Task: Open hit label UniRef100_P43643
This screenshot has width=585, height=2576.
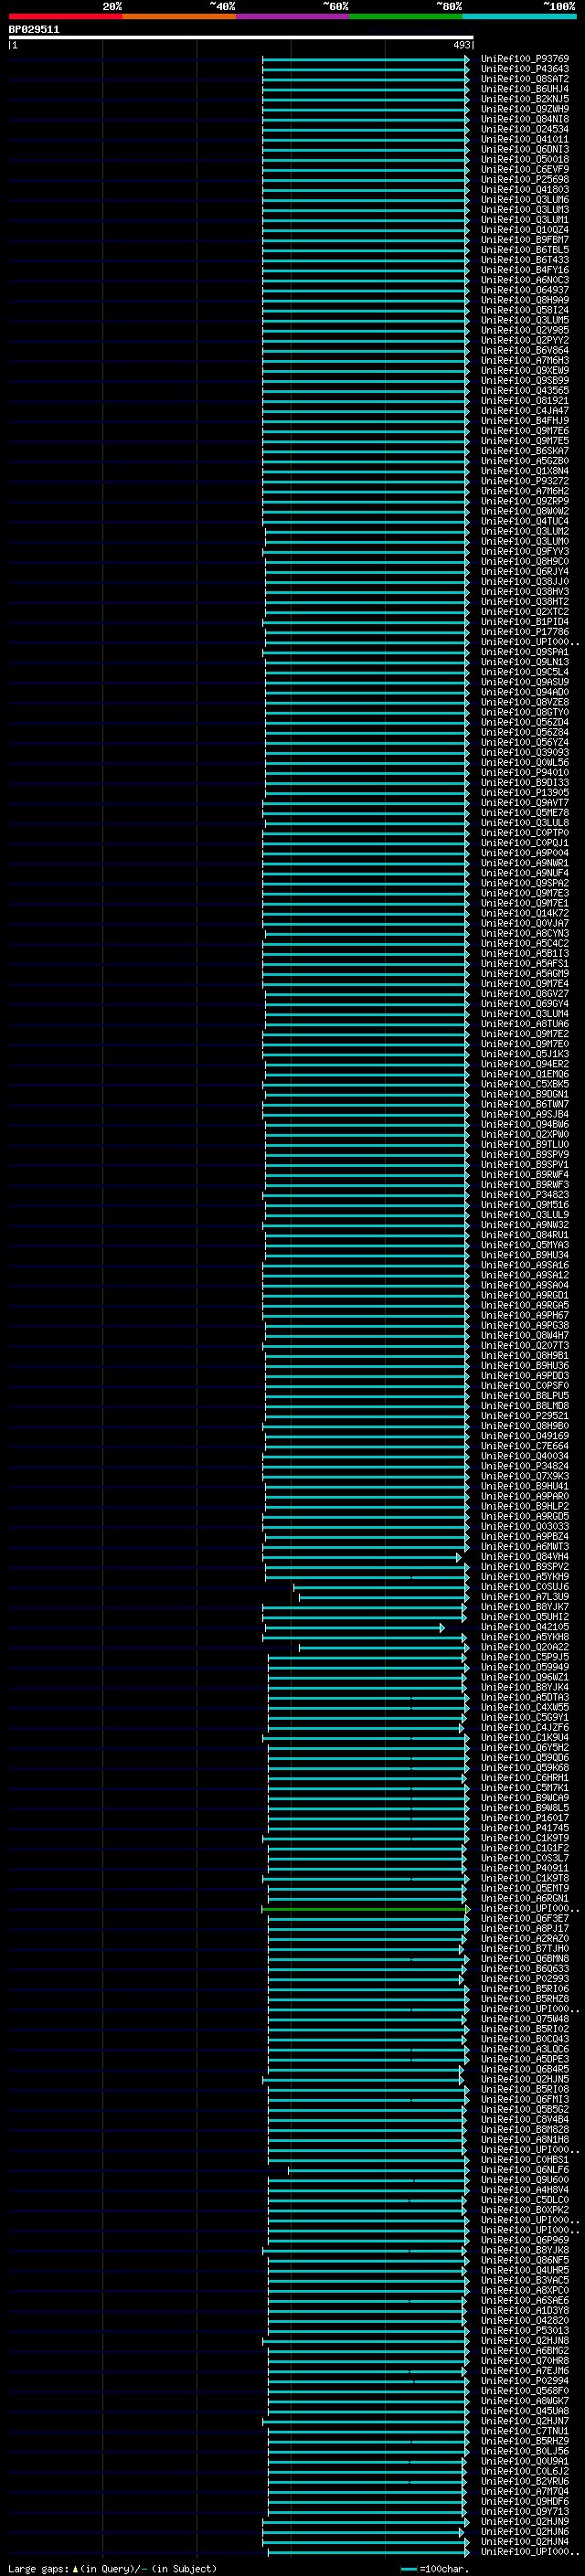Action: click(525, 69)
